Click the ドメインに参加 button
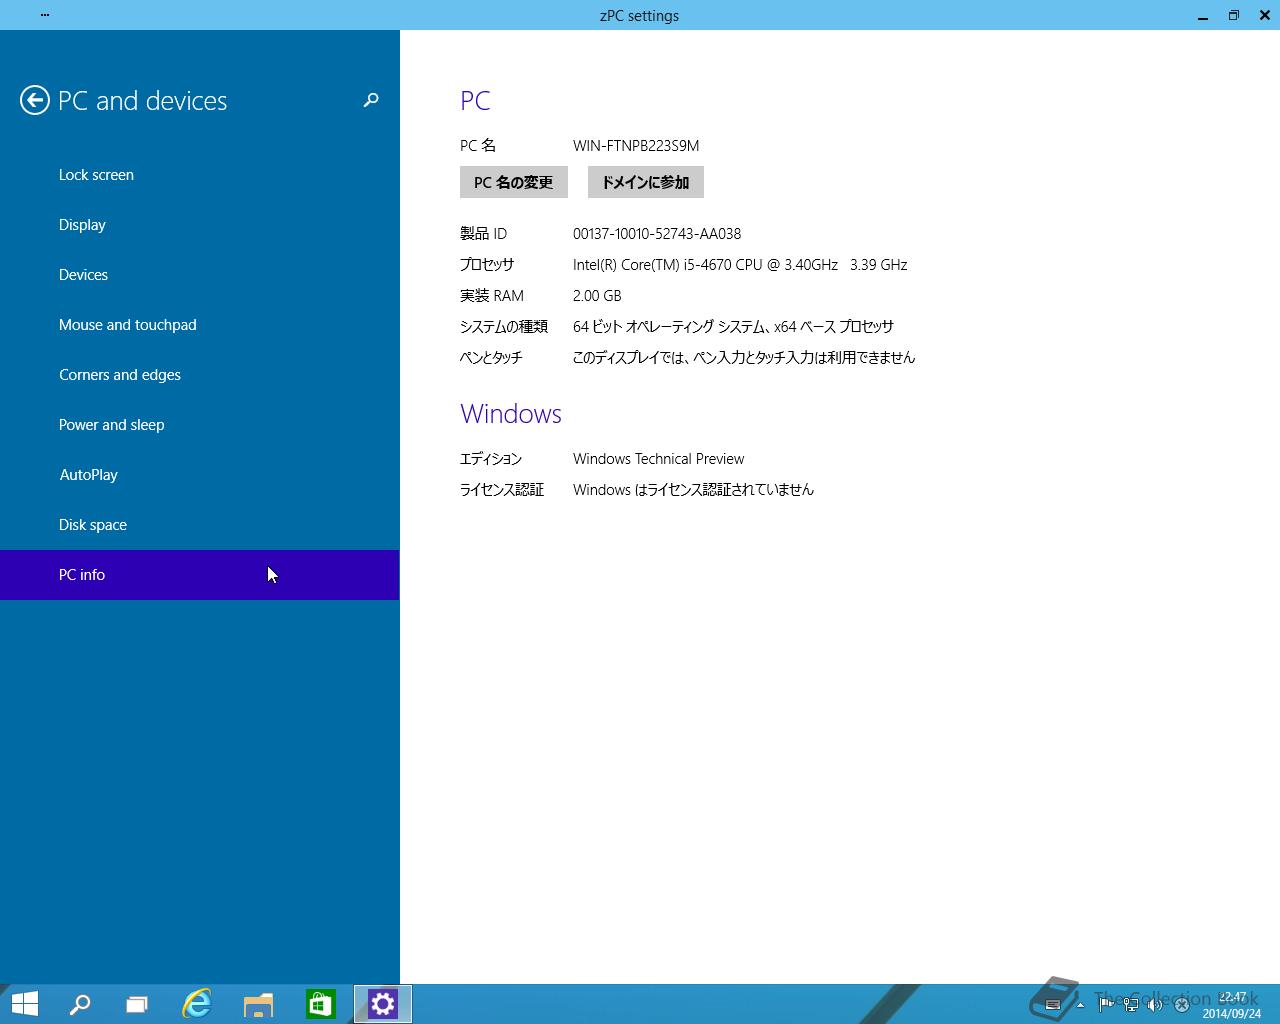Image resolution: width=1280 pixels, height=1024 pixels. [646, 182]
